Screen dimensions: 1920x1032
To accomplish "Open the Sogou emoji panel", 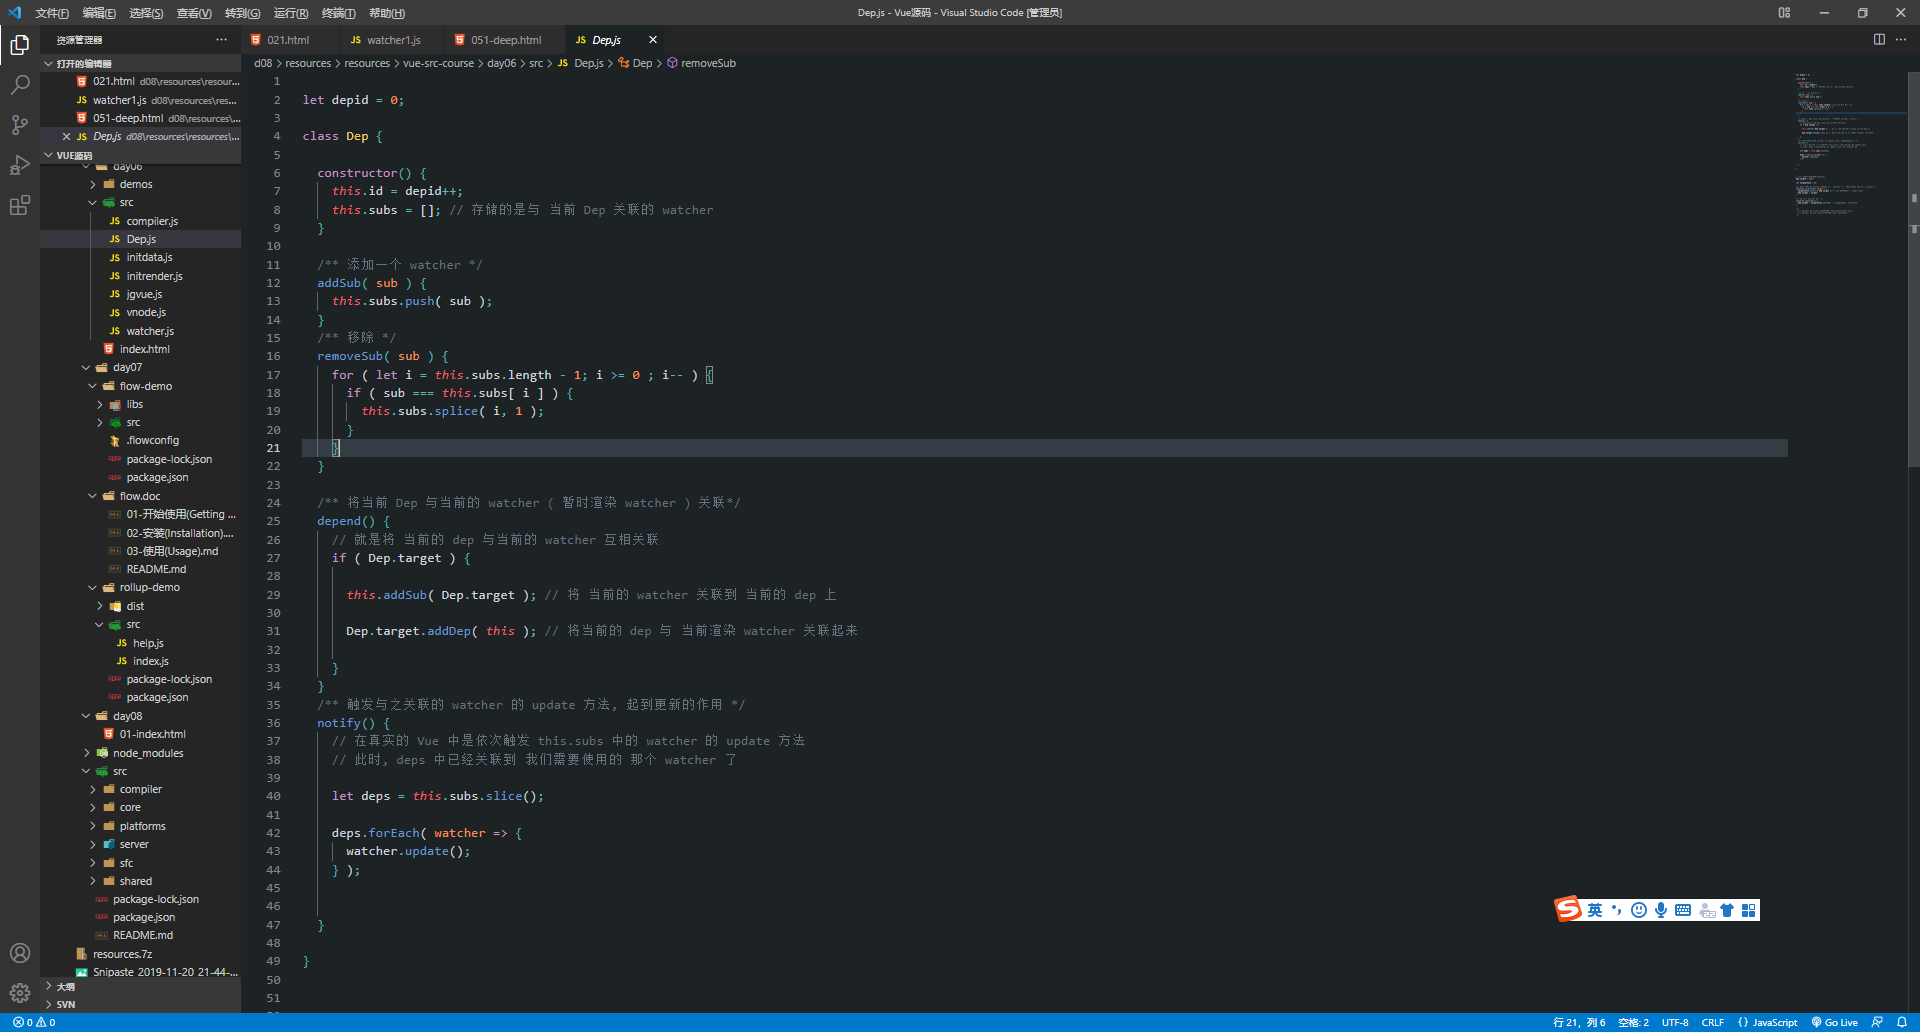I will pyautogui.click(x=1638, y=910).
